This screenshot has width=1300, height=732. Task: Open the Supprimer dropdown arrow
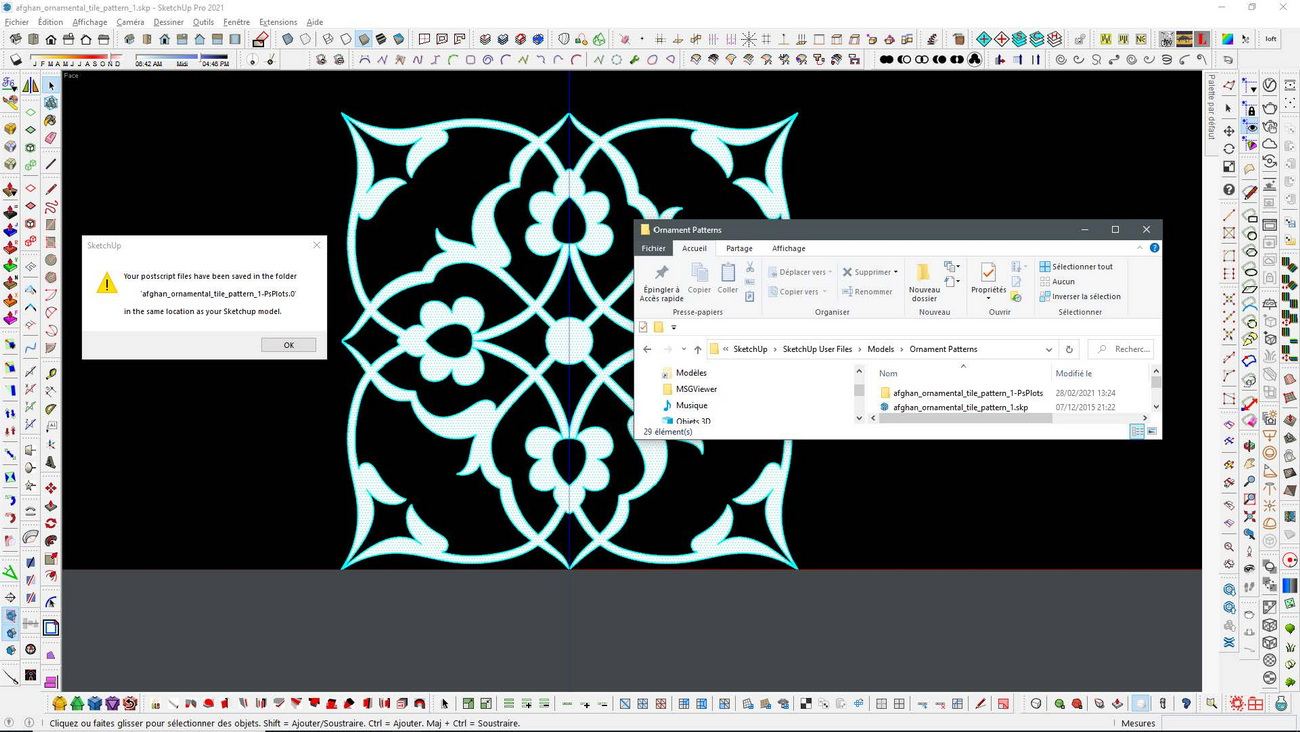click(896, 272)
